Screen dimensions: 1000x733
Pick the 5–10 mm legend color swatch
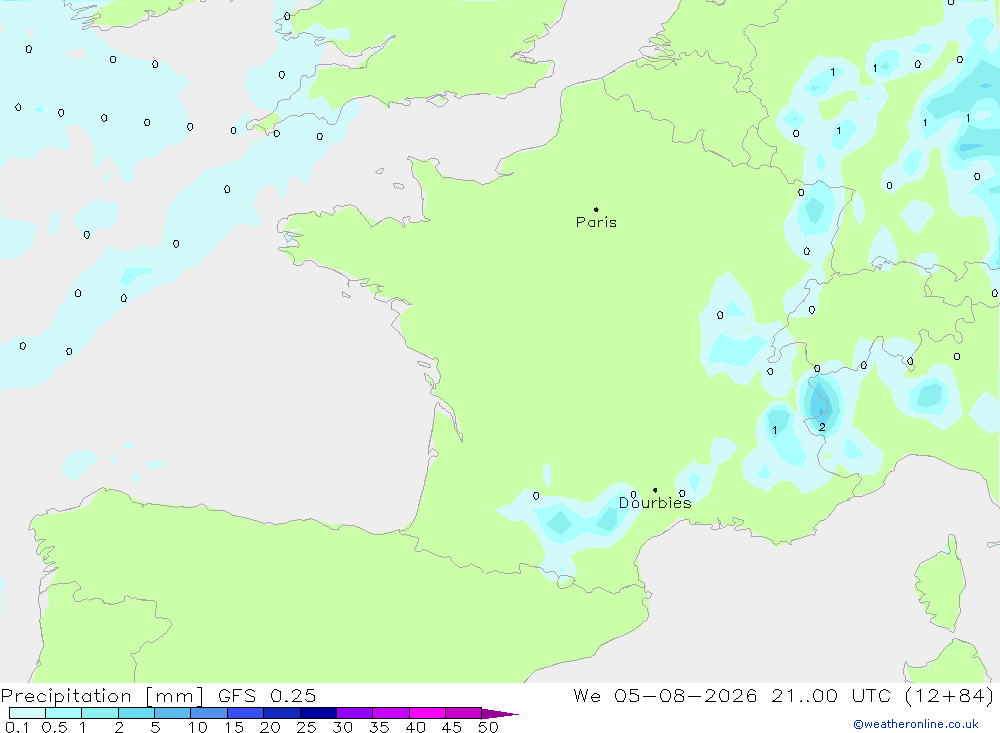pos(172,713)
